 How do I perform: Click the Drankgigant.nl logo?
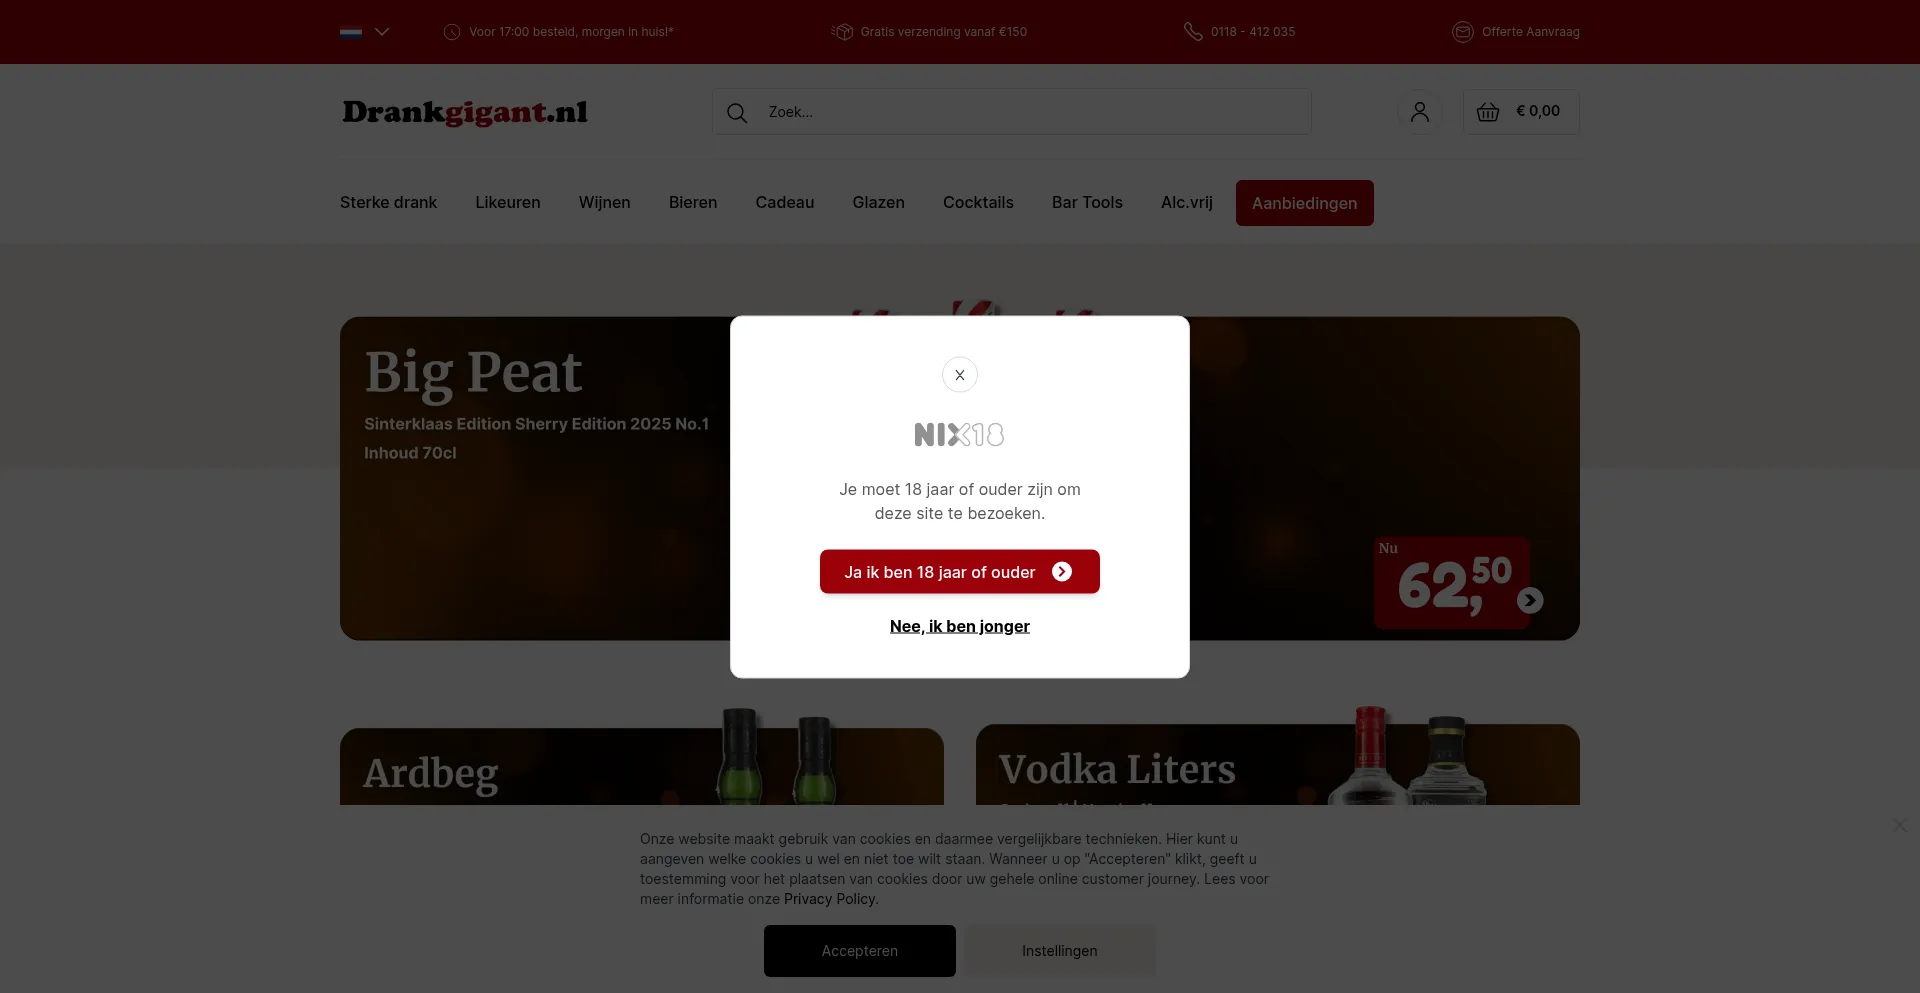click(x=465, y=113)
